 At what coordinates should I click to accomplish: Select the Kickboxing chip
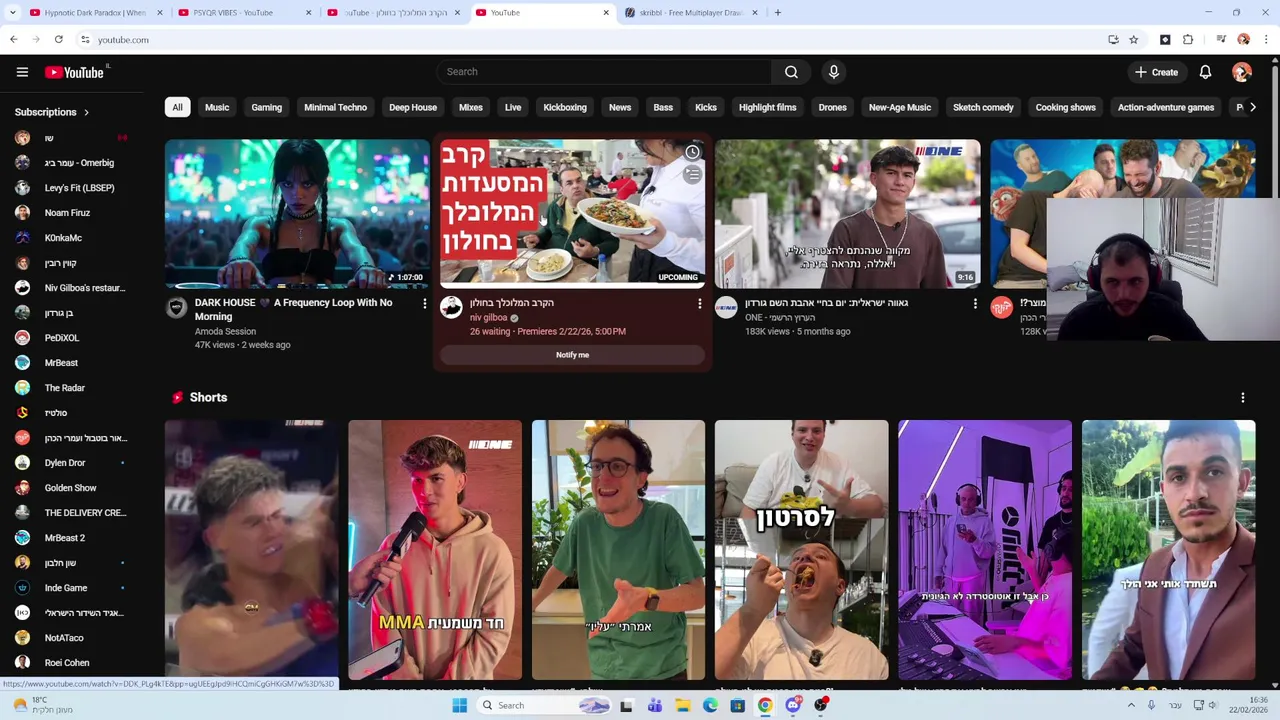pos(565,107)
